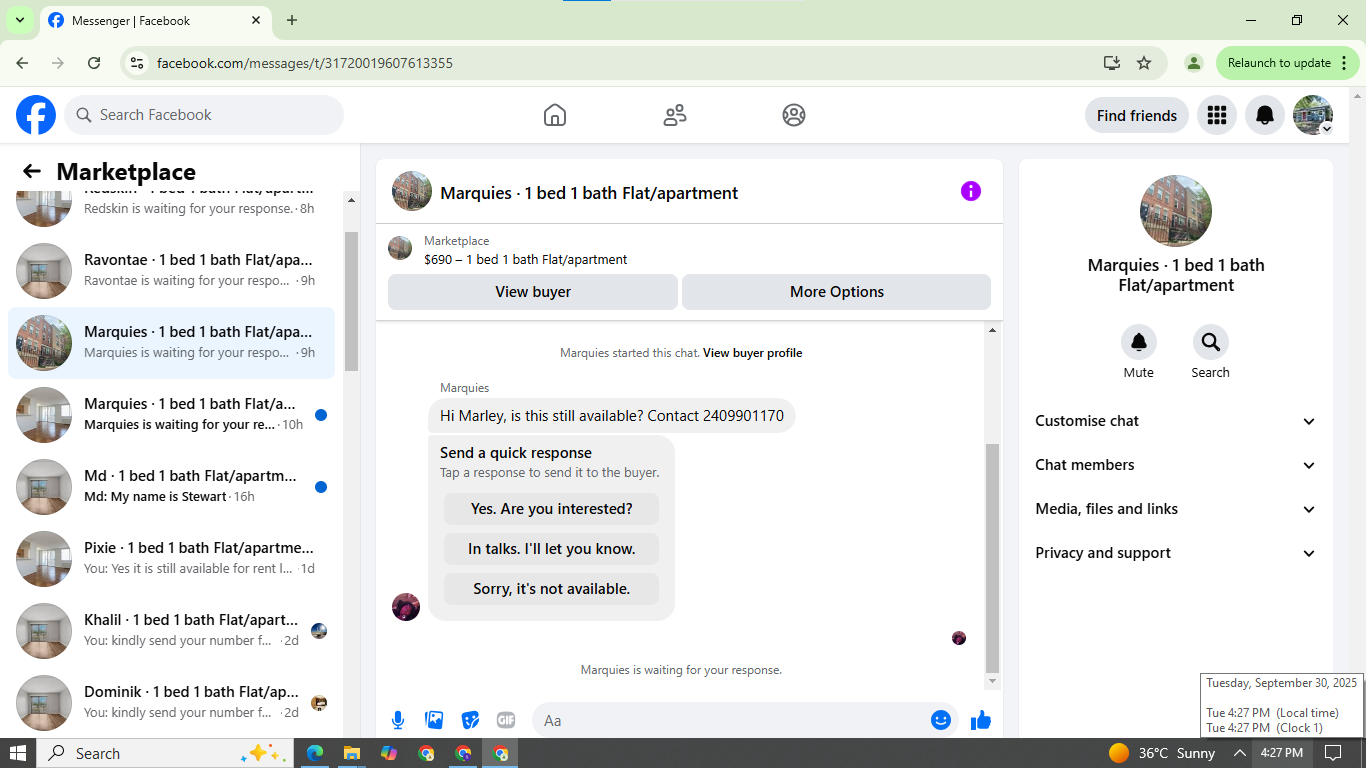This screenshot has height=768, width=1366.
Task: Open Chrome tab search dropdown
Action: pos(20,20)
